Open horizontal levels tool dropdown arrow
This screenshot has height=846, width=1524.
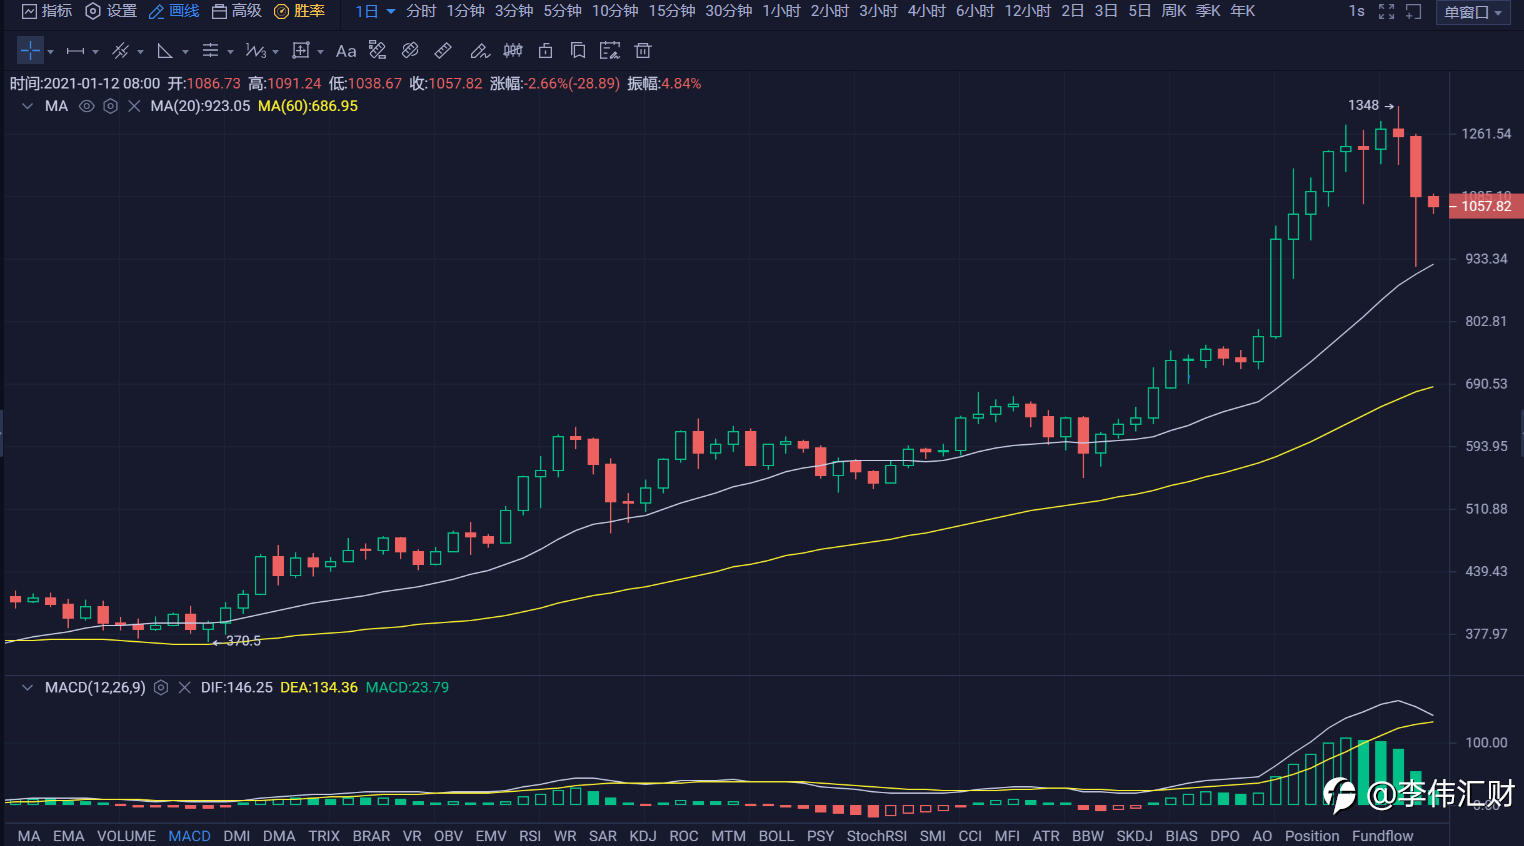point(230,52)
